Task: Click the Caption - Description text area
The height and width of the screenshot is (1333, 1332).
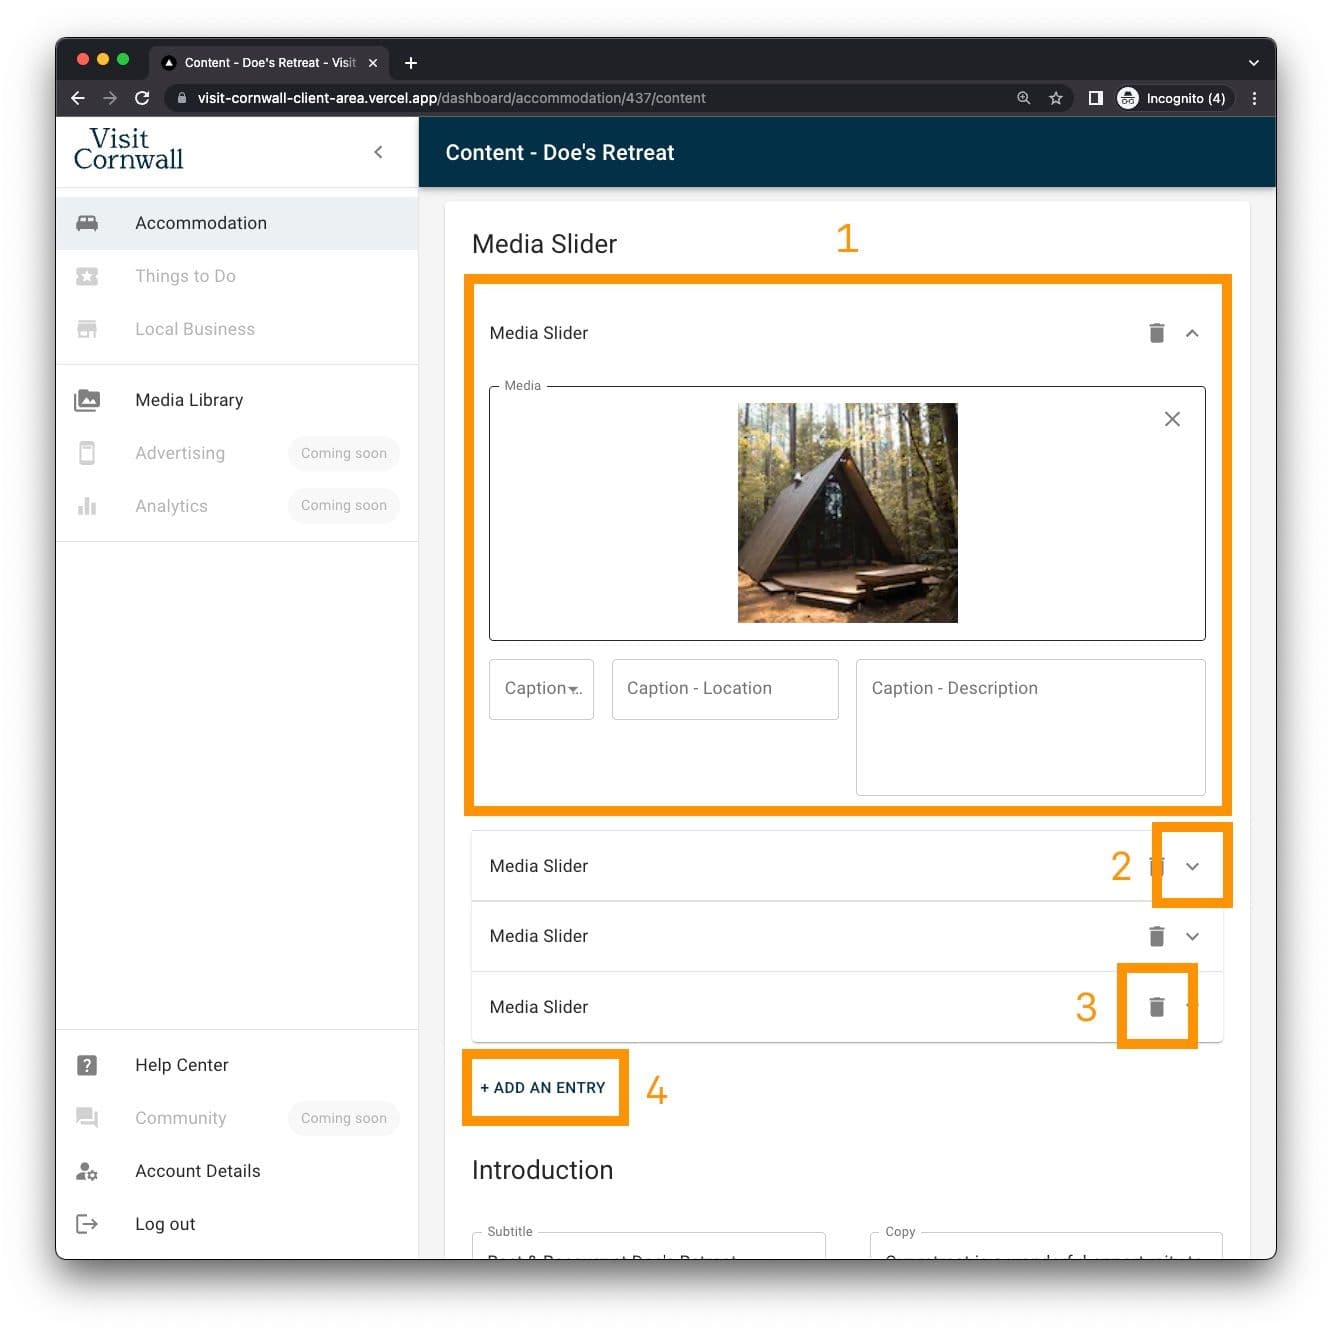Action: 1030,726
